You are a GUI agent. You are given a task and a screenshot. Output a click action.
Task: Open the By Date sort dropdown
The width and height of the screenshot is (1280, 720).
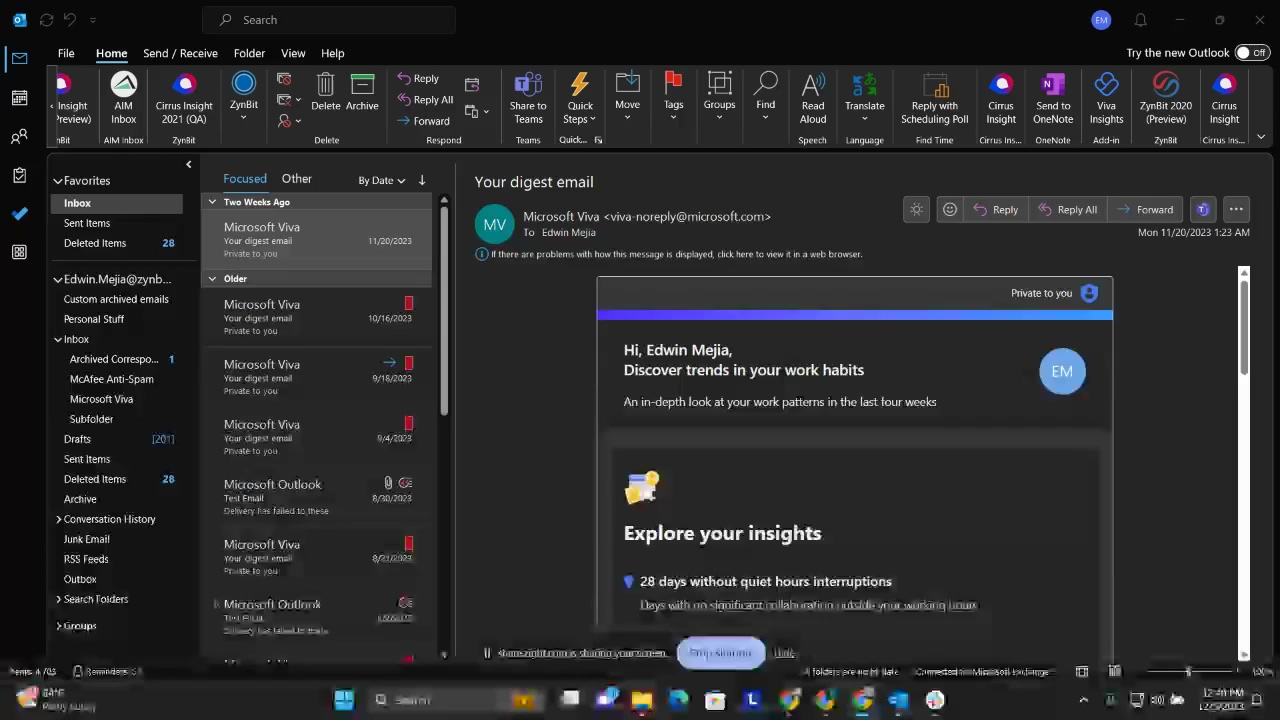coord(381,180)
